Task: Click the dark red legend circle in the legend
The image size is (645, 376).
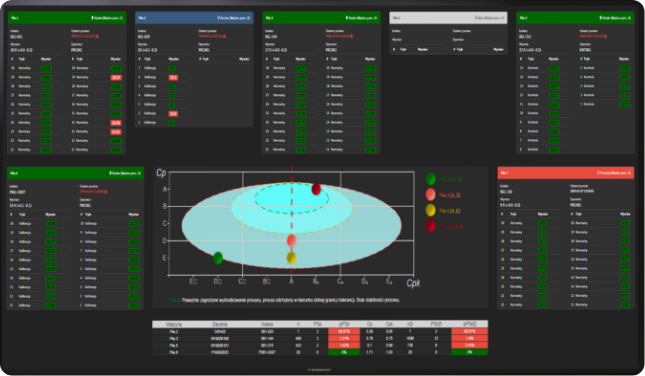Action: (431, 226)
